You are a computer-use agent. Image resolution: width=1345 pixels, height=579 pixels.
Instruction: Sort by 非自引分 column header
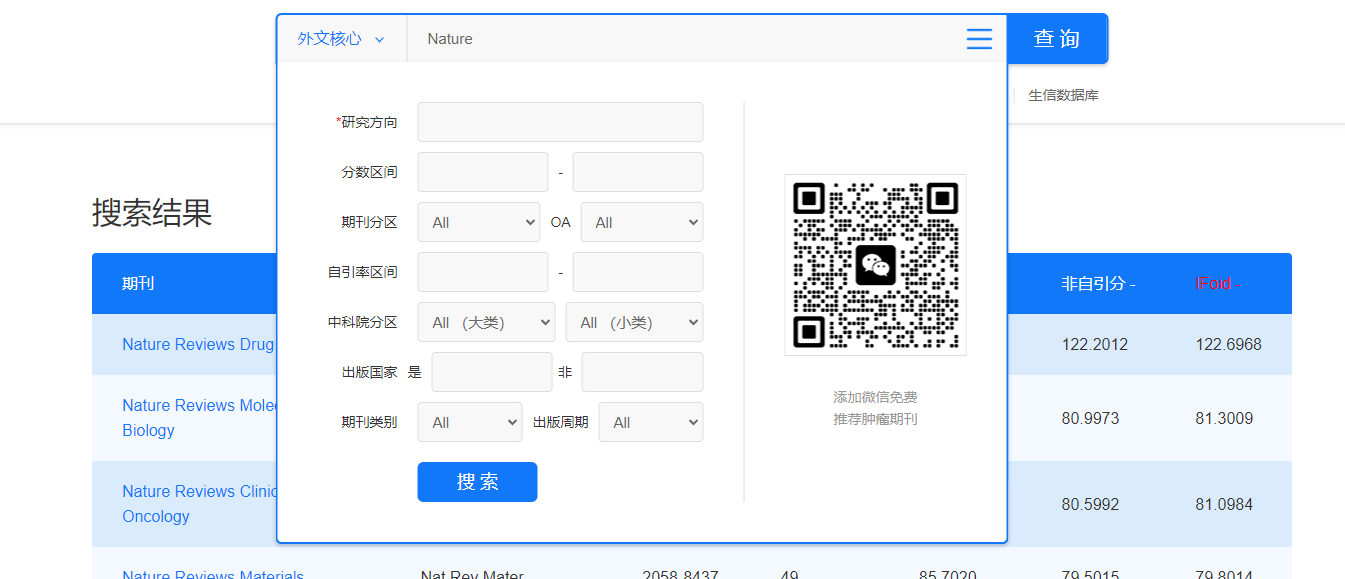point(1098,284)
